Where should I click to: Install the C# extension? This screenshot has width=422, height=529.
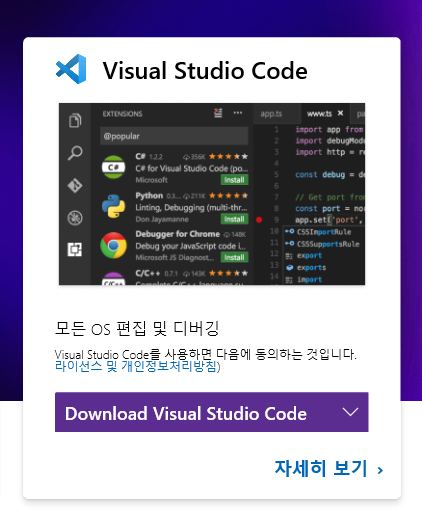(234, 180)
